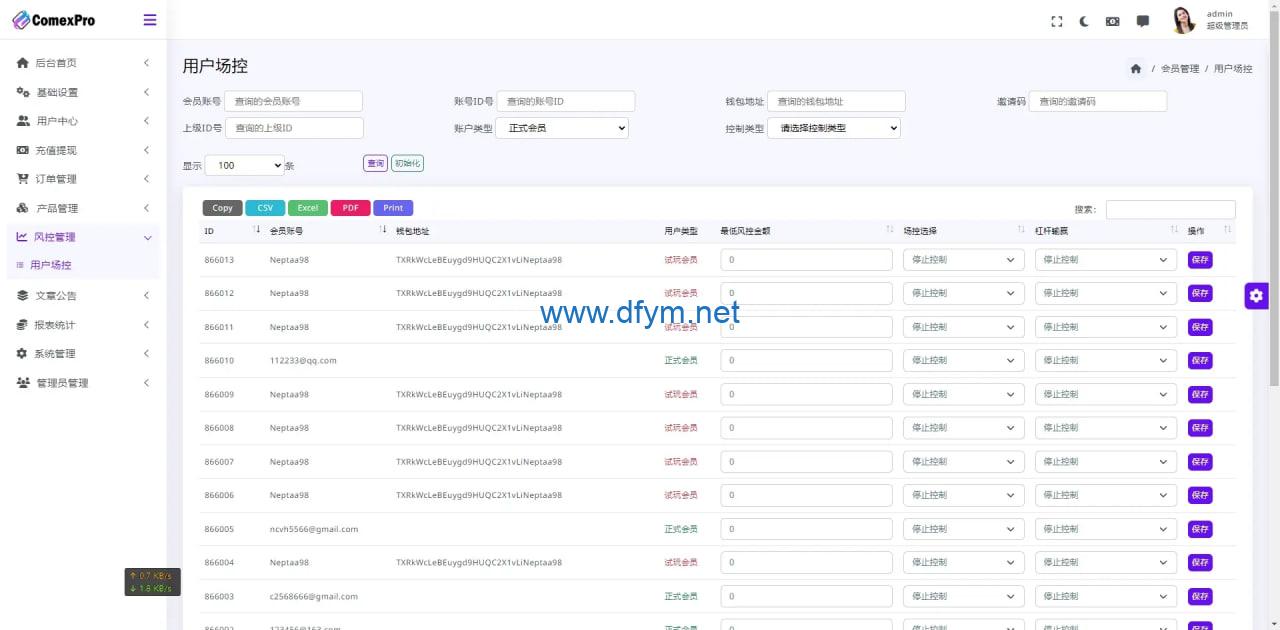
Task: Open 订单管理 sidebar menu
Action: 83,179
